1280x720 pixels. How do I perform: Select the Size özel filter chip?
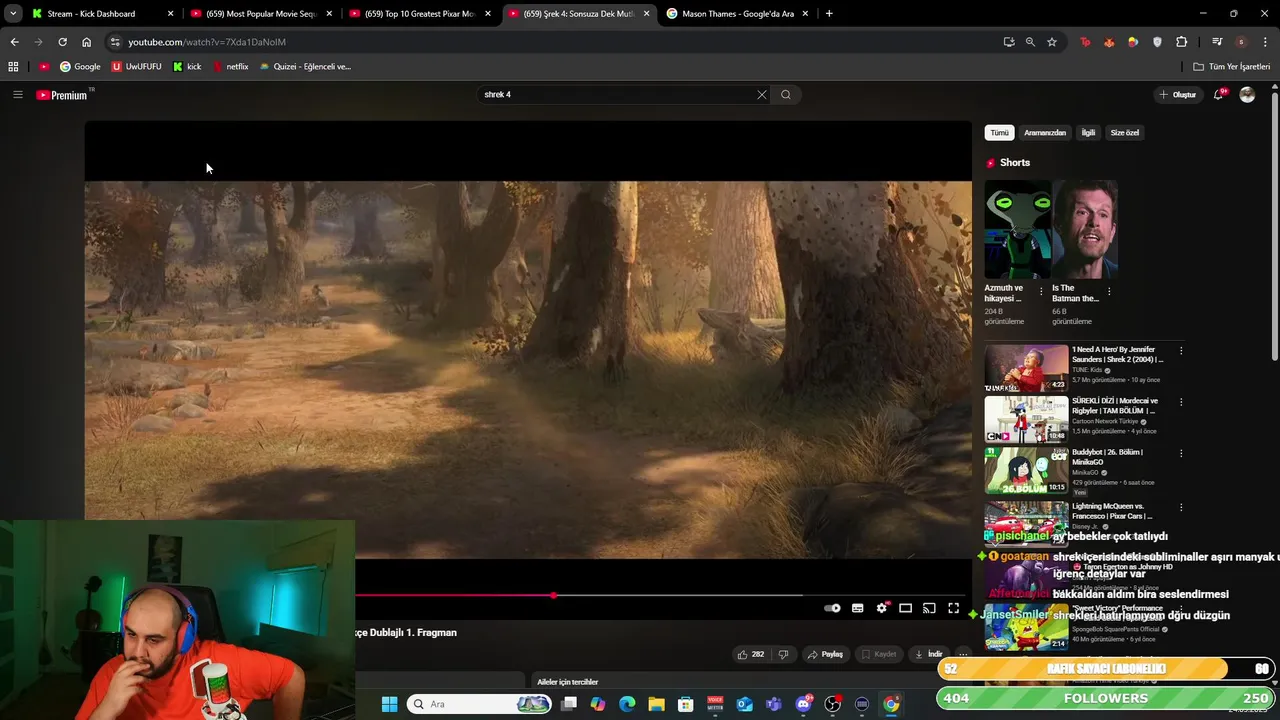tap(1125, 133)
